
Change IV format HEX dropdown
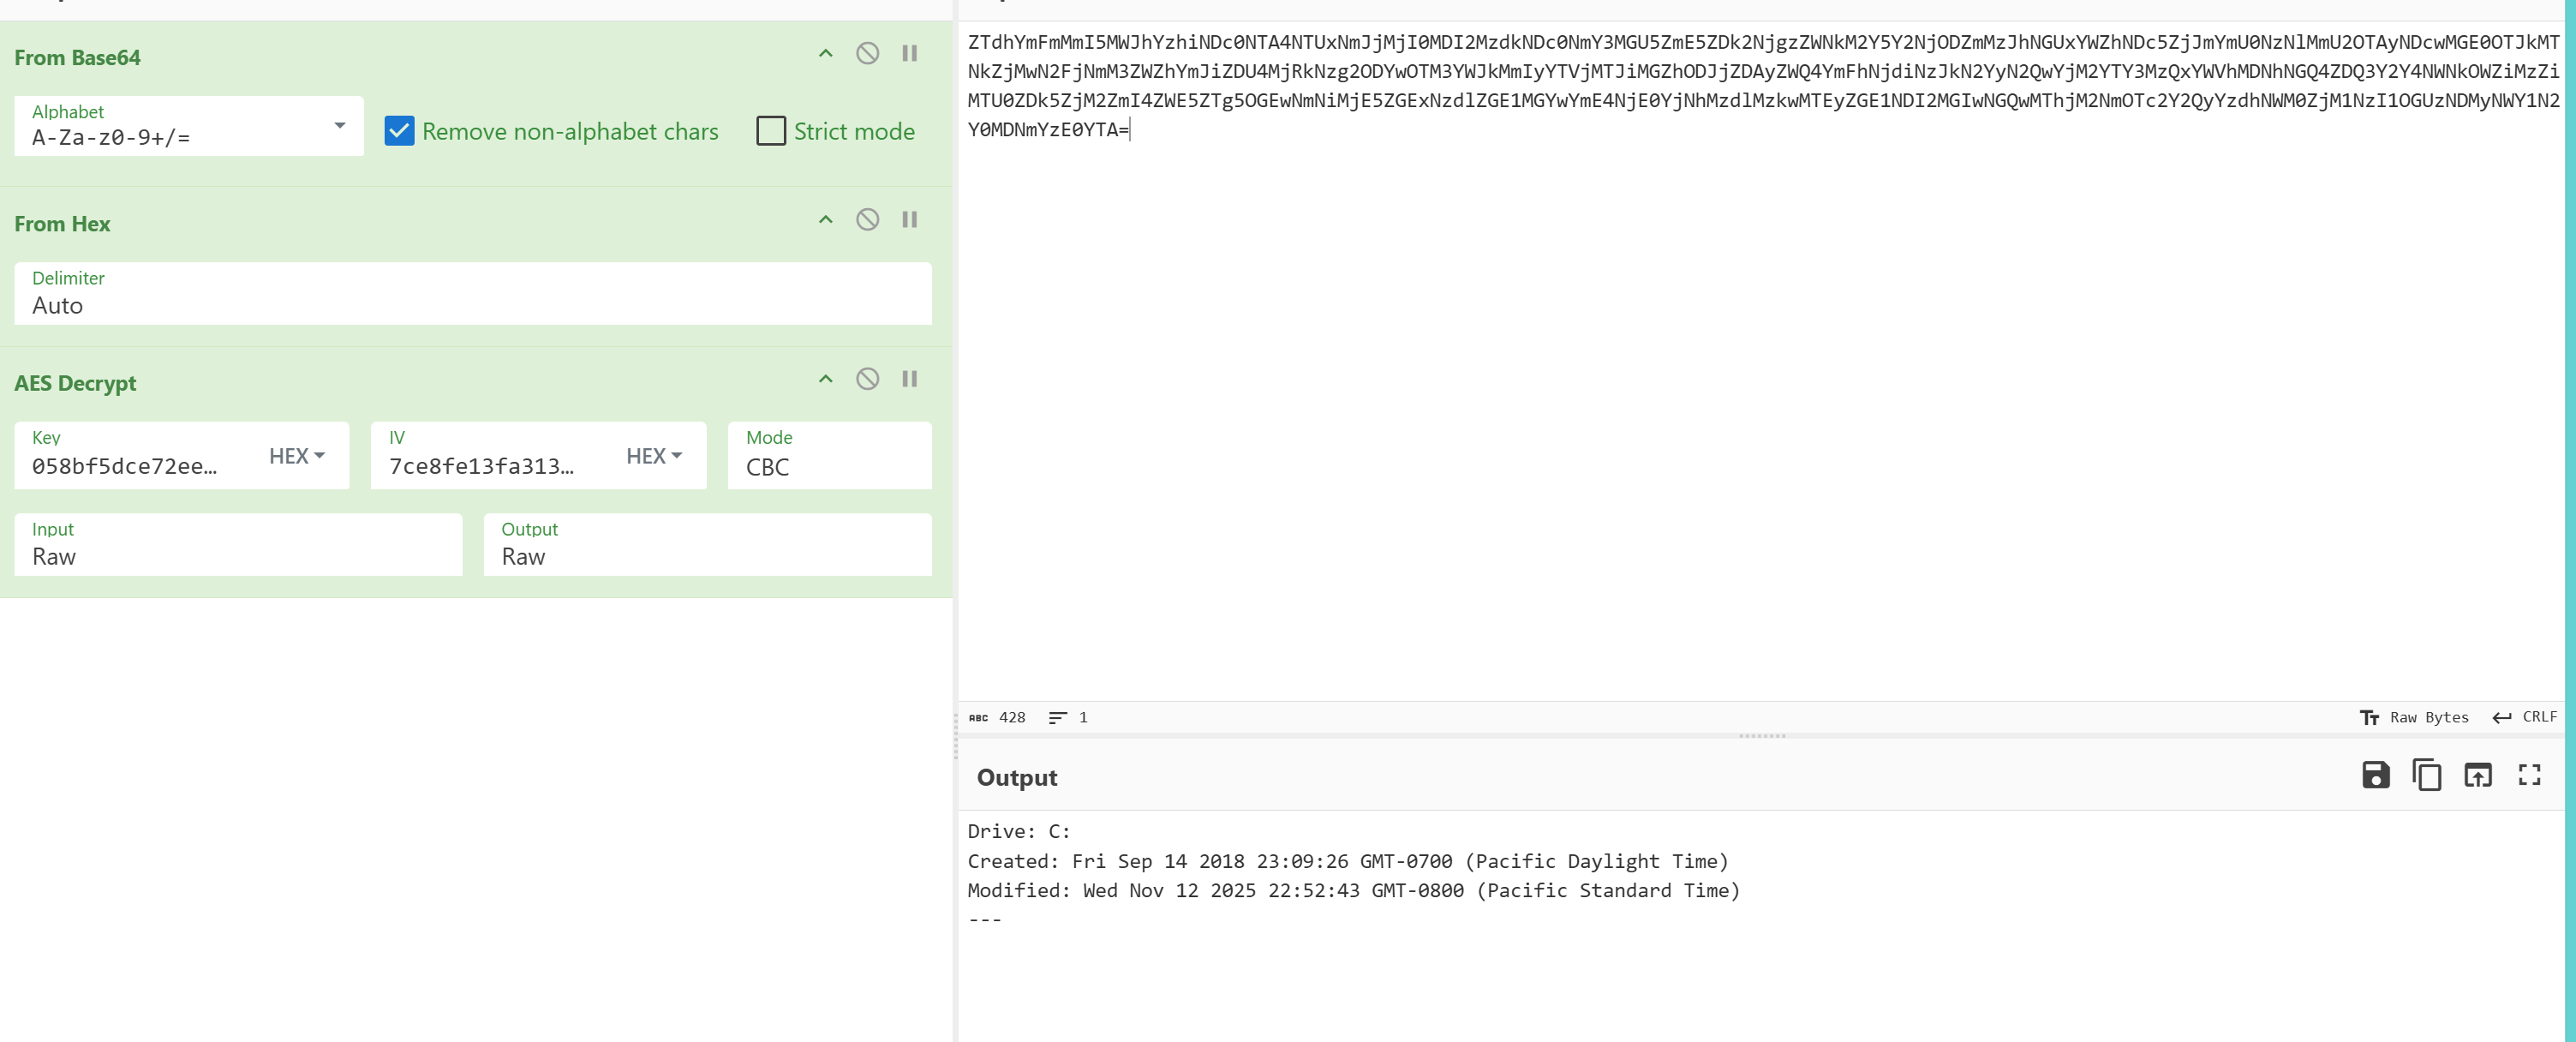[654, 456]
